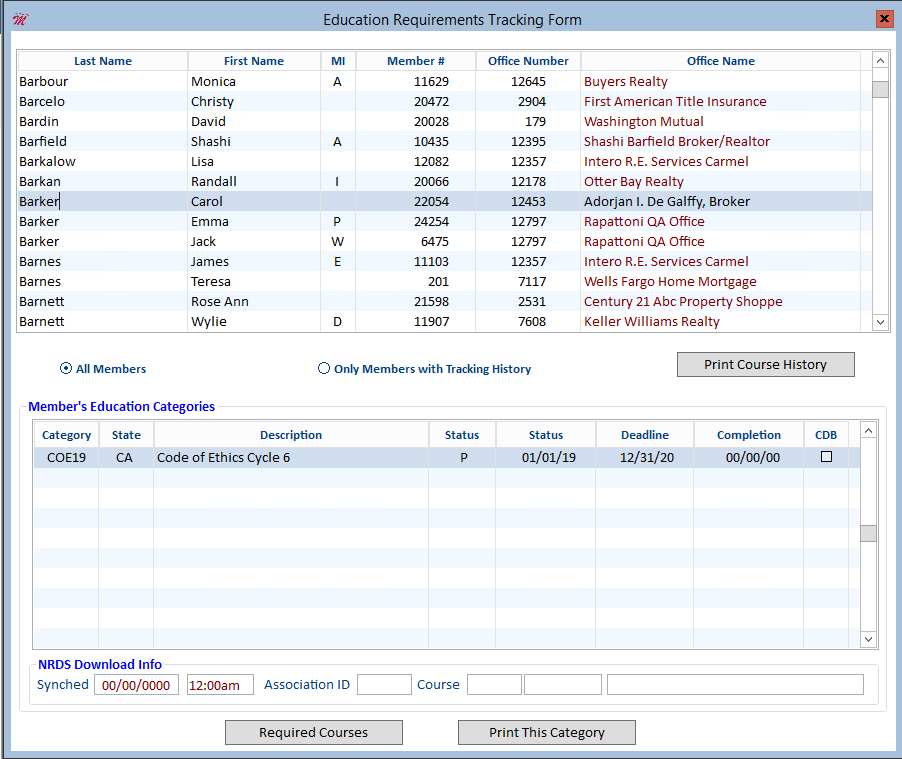Click first name Carol in Barker row

click(x=207, y=201)
